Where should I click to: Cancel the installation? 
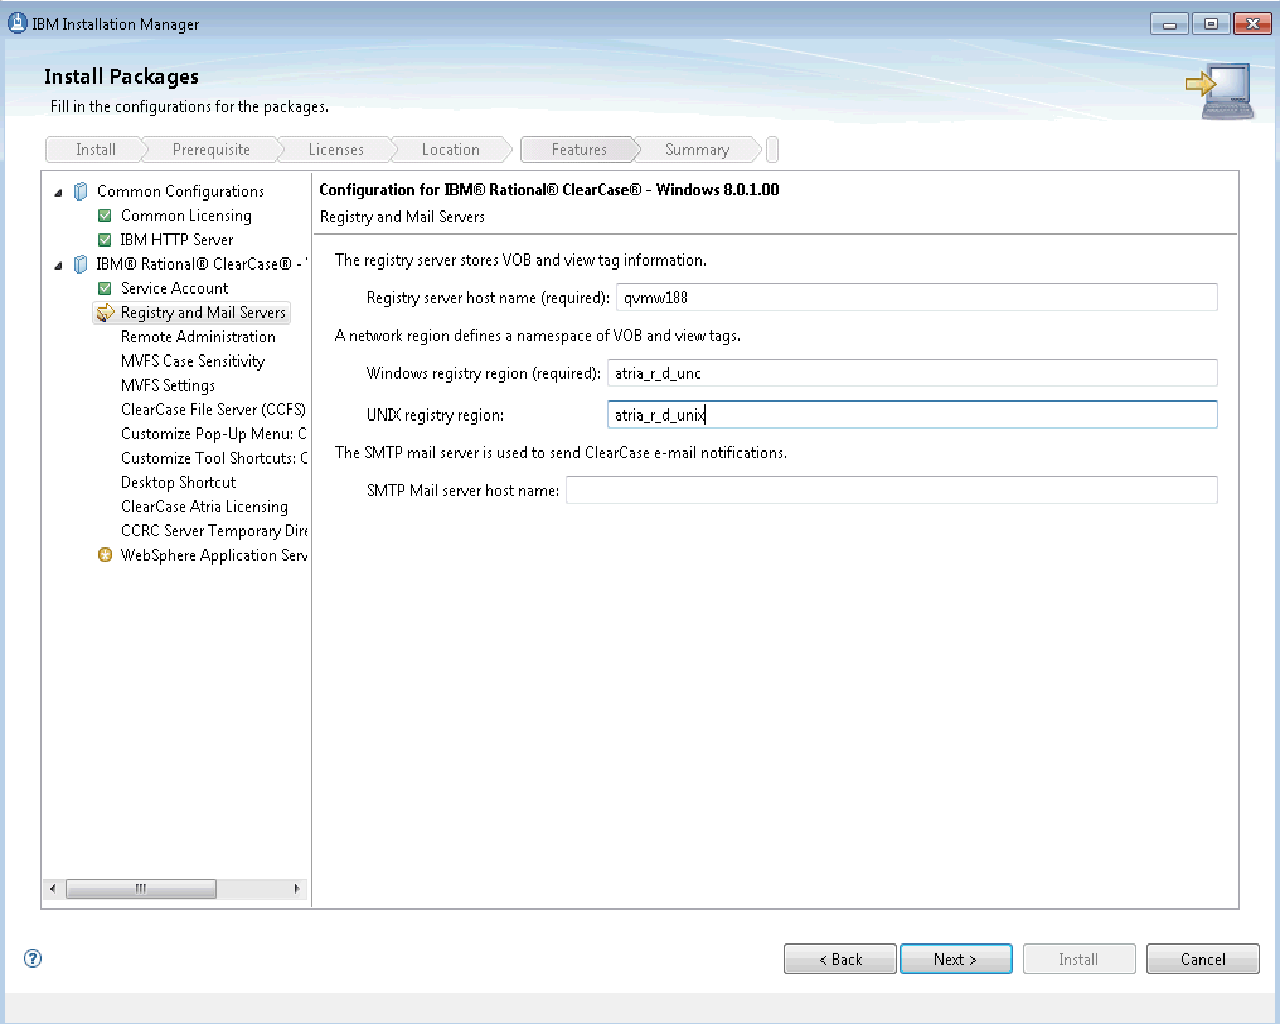pos(1203,959)
